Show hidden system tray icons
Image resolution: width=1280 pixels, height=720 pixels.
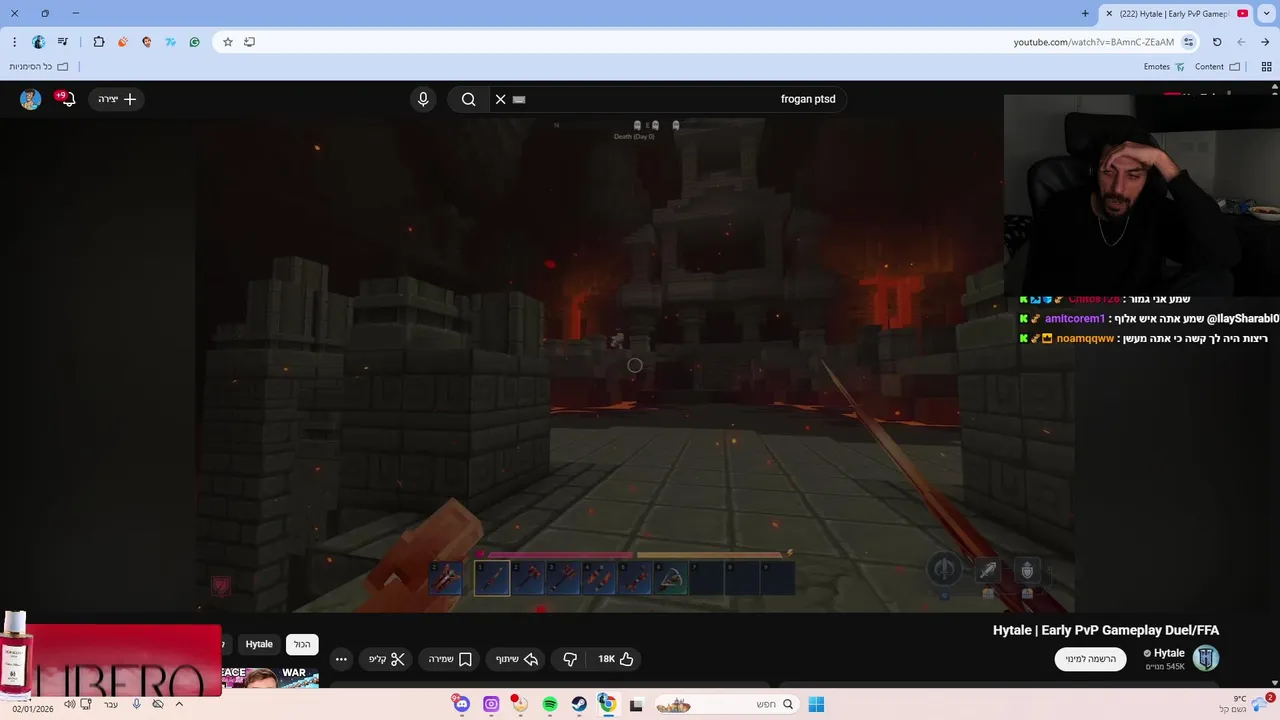(x=180, y=704)
